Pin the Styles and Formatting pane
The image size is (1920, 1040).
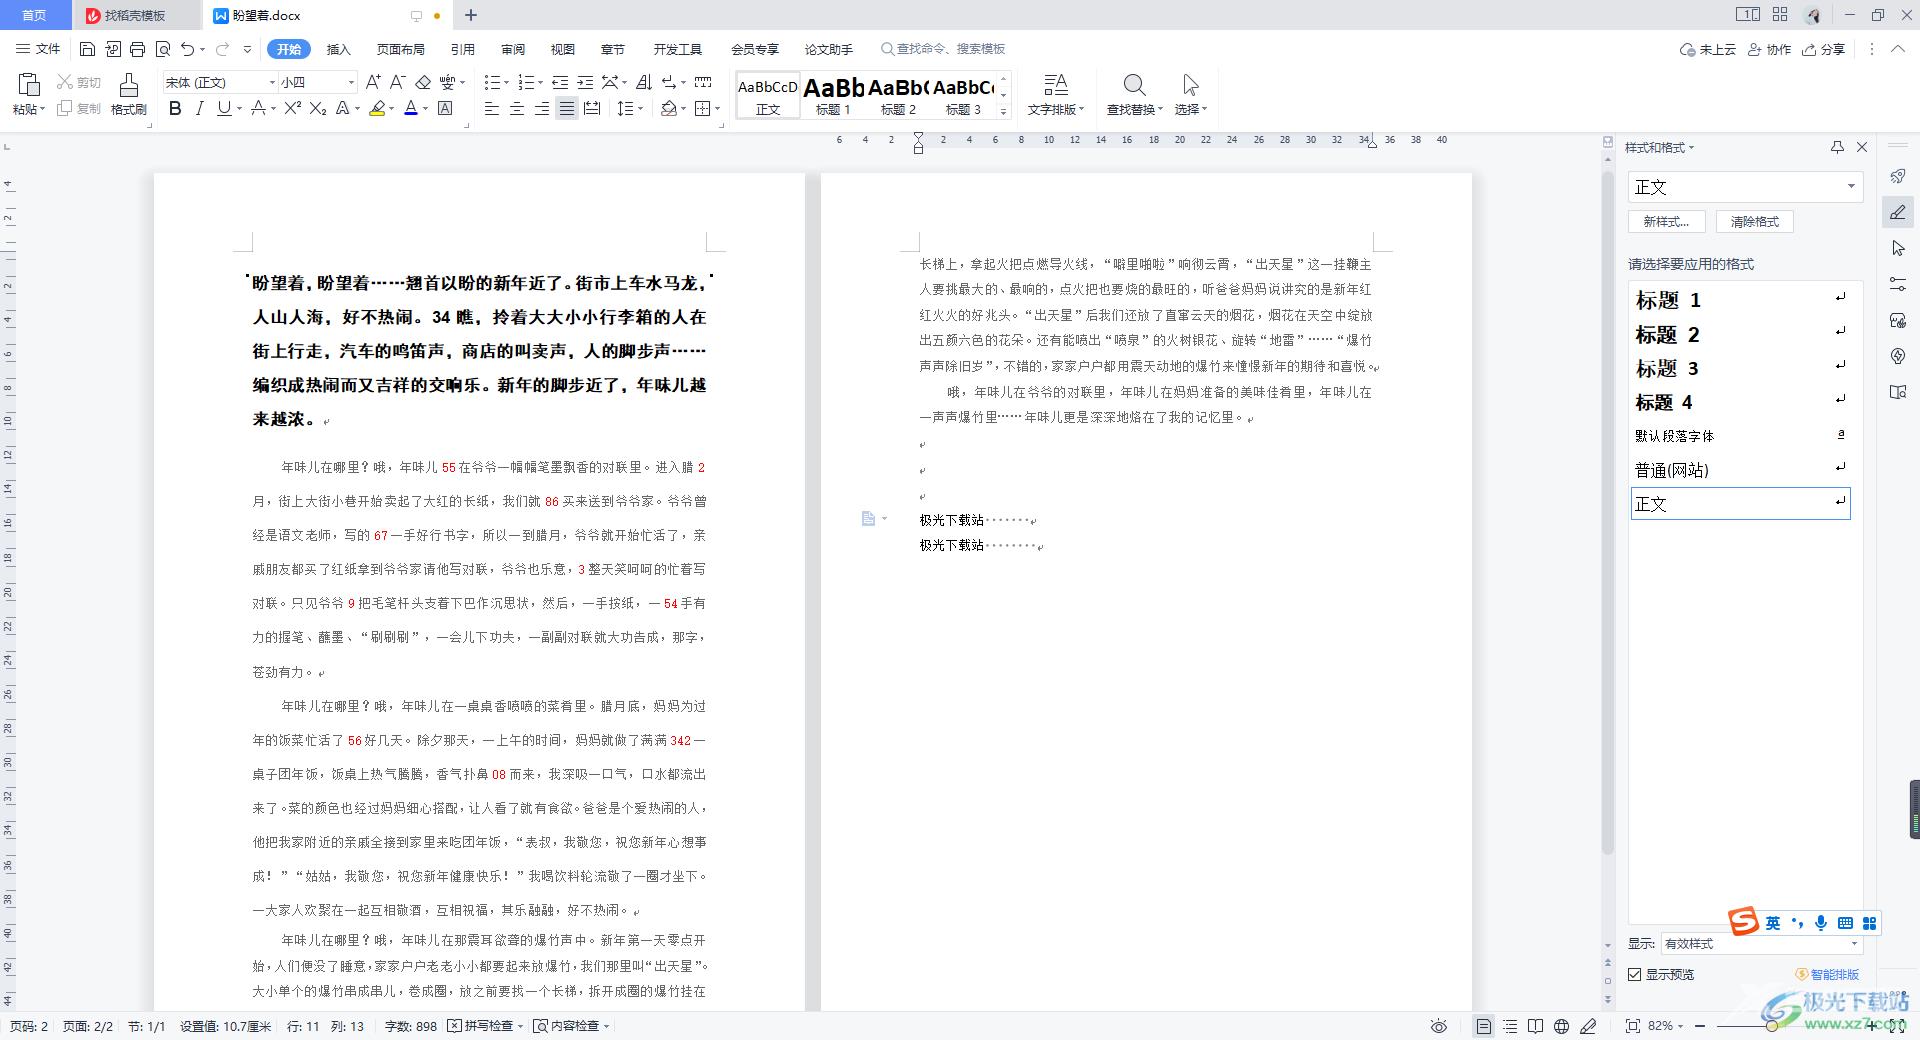1837,147
